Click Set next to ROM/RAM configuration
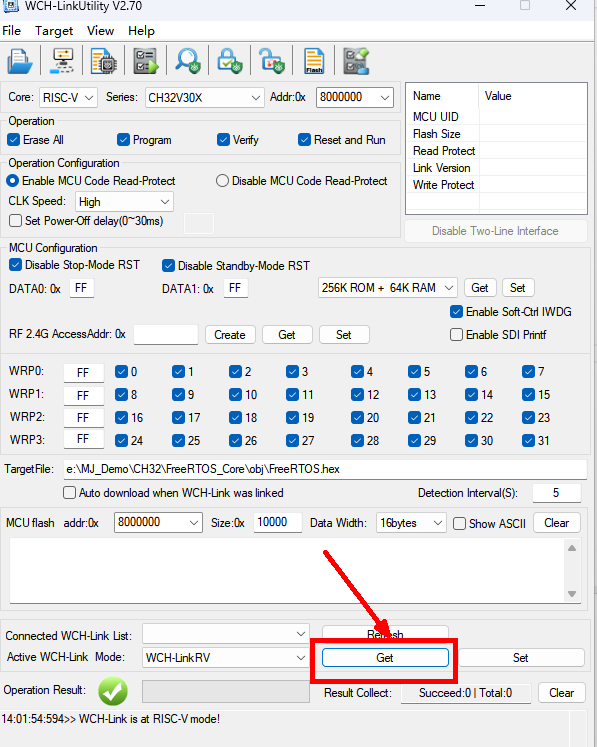597x747 pixels. [x=518, y=288]
